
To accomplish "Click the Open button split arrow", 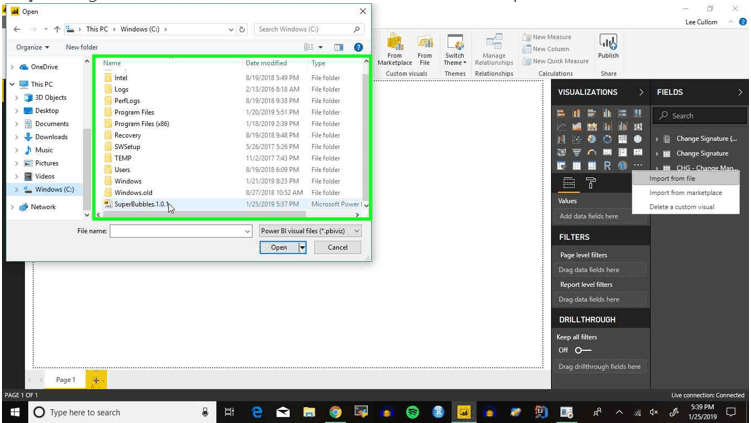I will click(302, 247).
